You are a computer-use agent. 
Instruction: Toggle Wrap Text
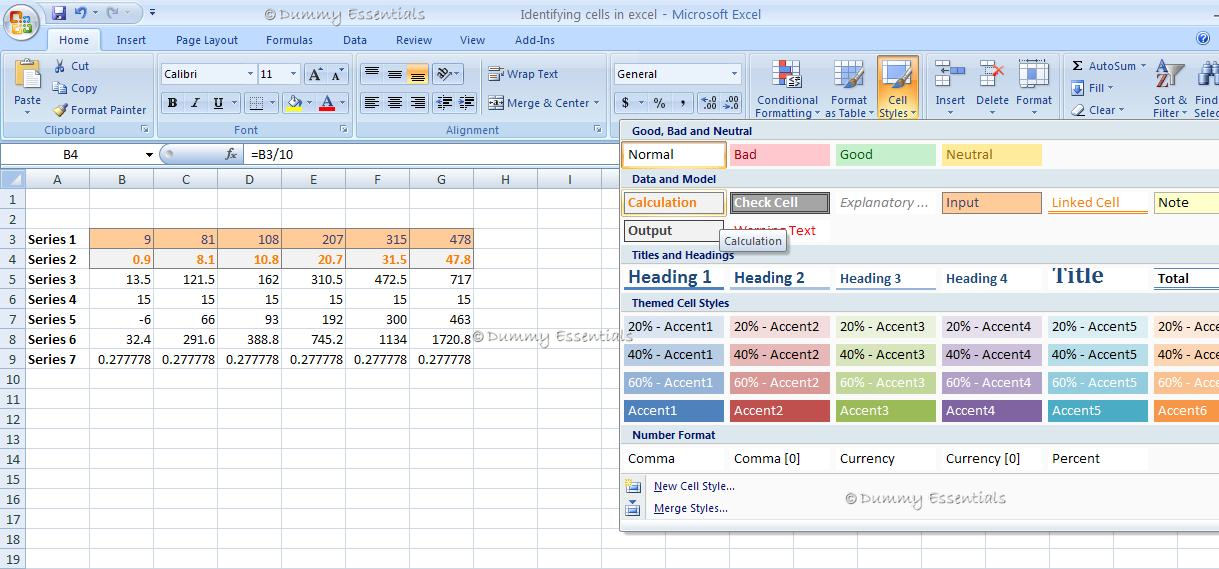(523, 74)
